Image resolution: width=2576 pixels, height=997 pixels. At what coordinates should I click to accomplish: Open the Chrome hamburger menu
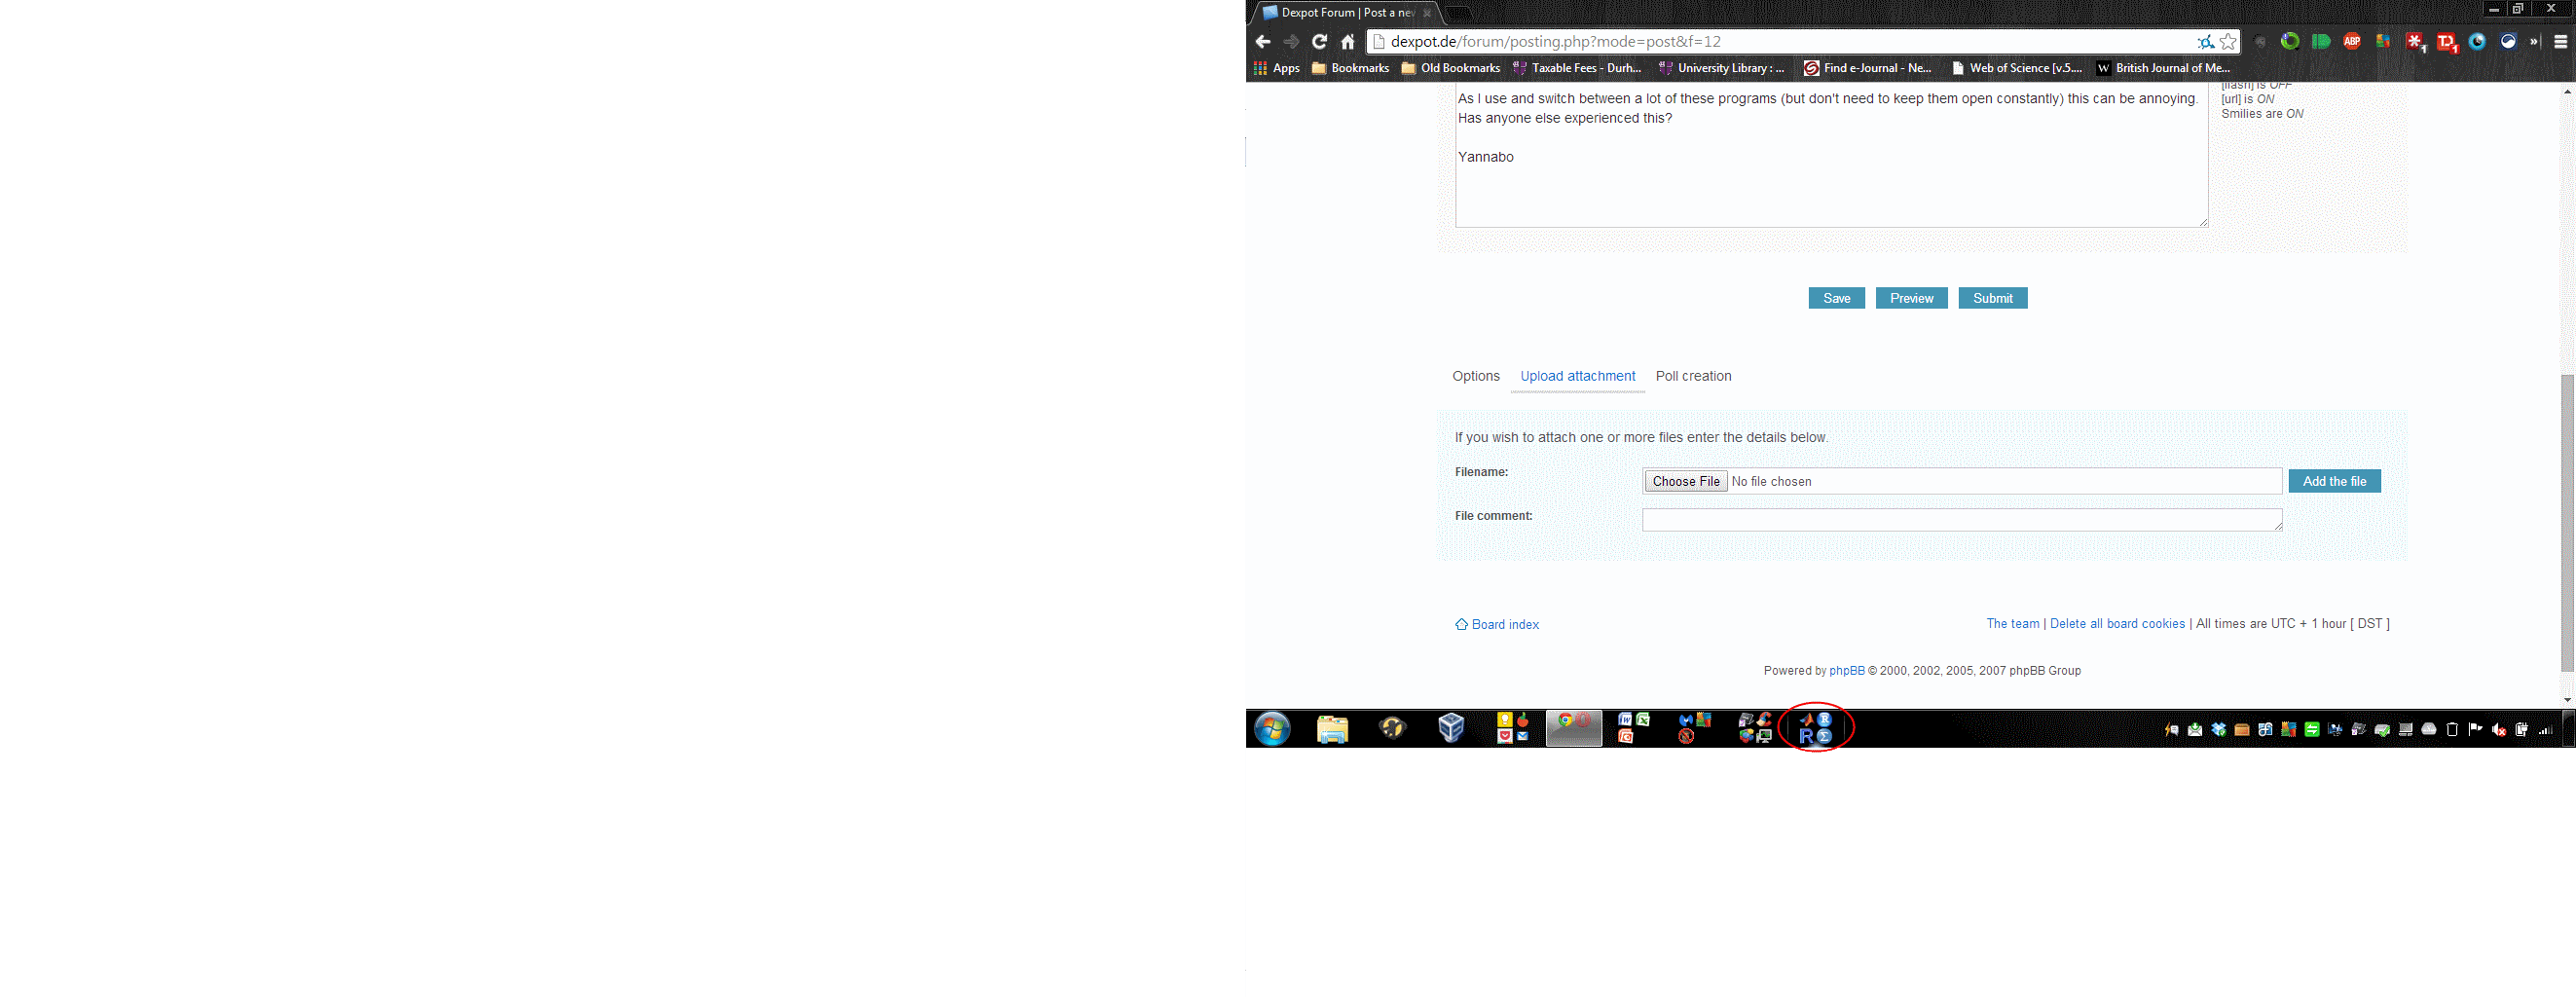click(x=2561, y=42)
